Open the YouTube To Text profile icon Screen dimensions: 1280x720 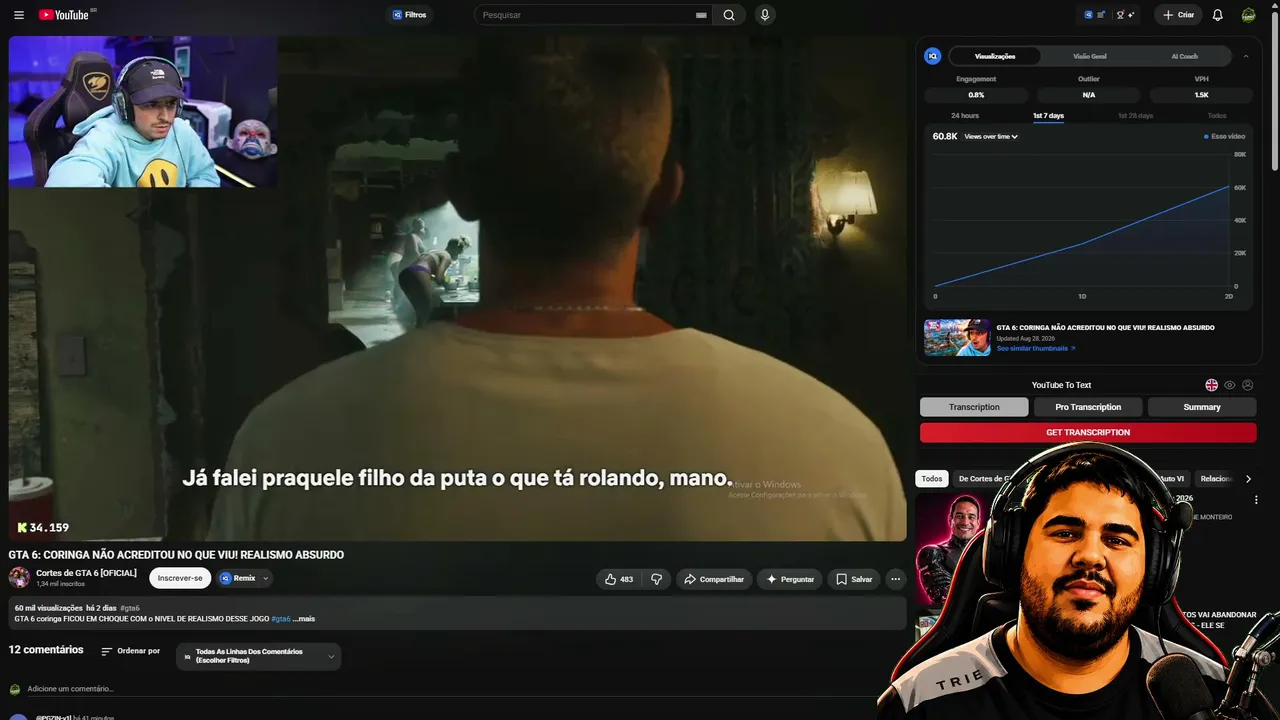pos(1247,385)
